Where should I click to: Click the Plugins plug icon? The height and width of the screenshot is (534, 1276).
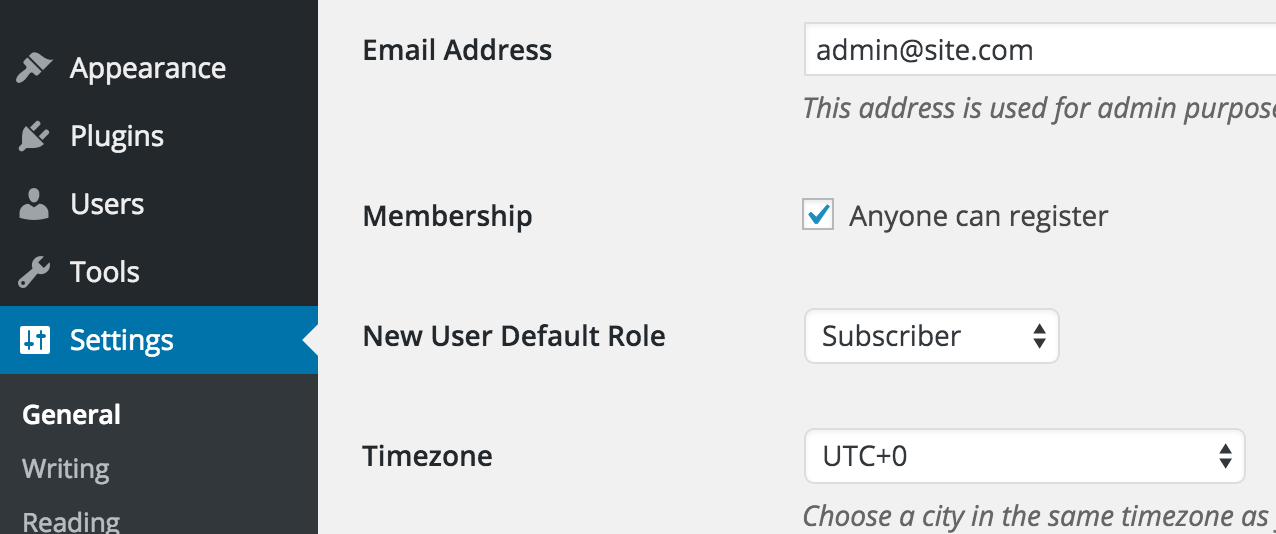tap(35, 136)
